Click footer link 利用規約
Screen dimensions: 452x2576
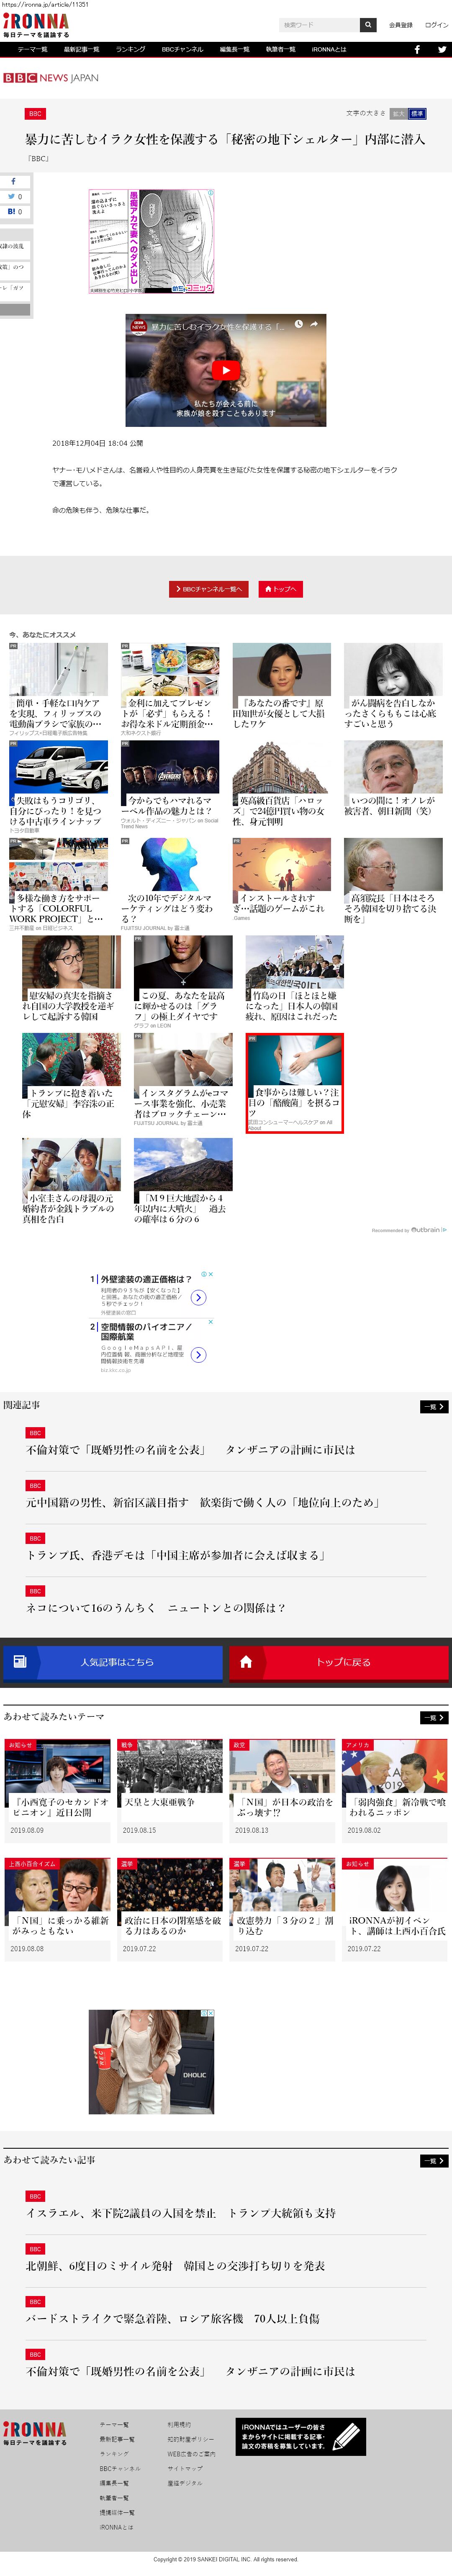[179, 2425]
